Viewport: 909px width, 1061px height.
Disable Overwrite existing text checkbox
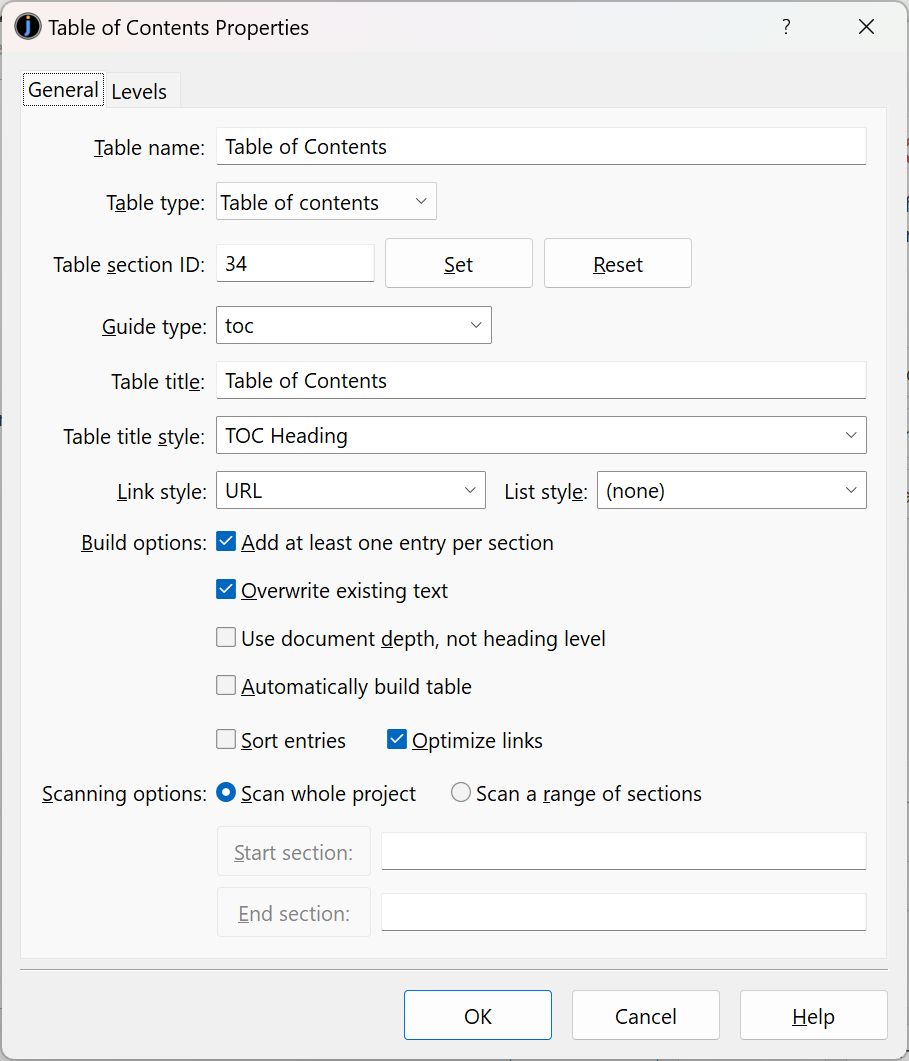click(x=226, y=590)
